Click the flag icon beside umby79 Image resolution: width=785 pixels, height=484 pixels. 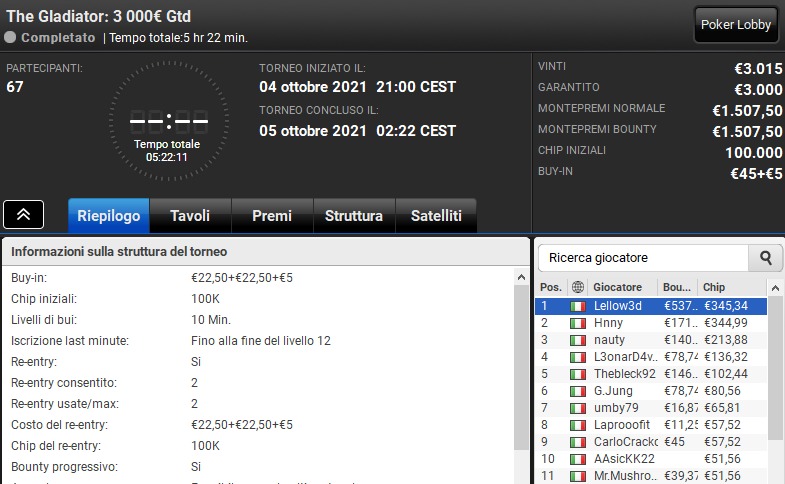[578, 408]
